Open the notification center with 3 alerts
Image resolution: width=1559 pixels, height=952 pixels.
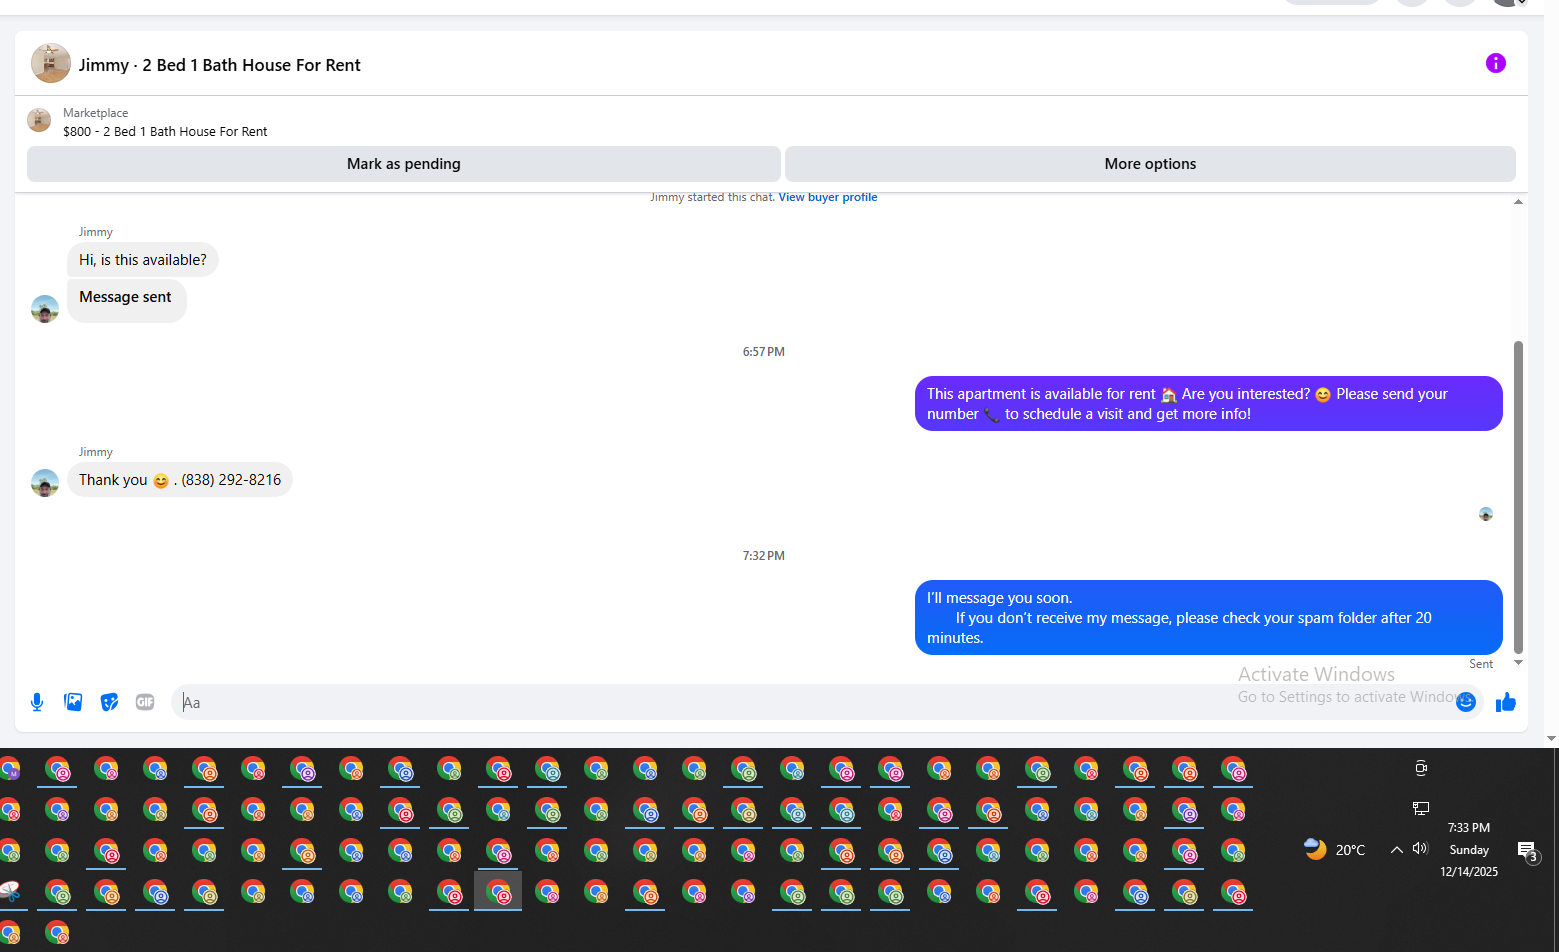(1528, 851)
